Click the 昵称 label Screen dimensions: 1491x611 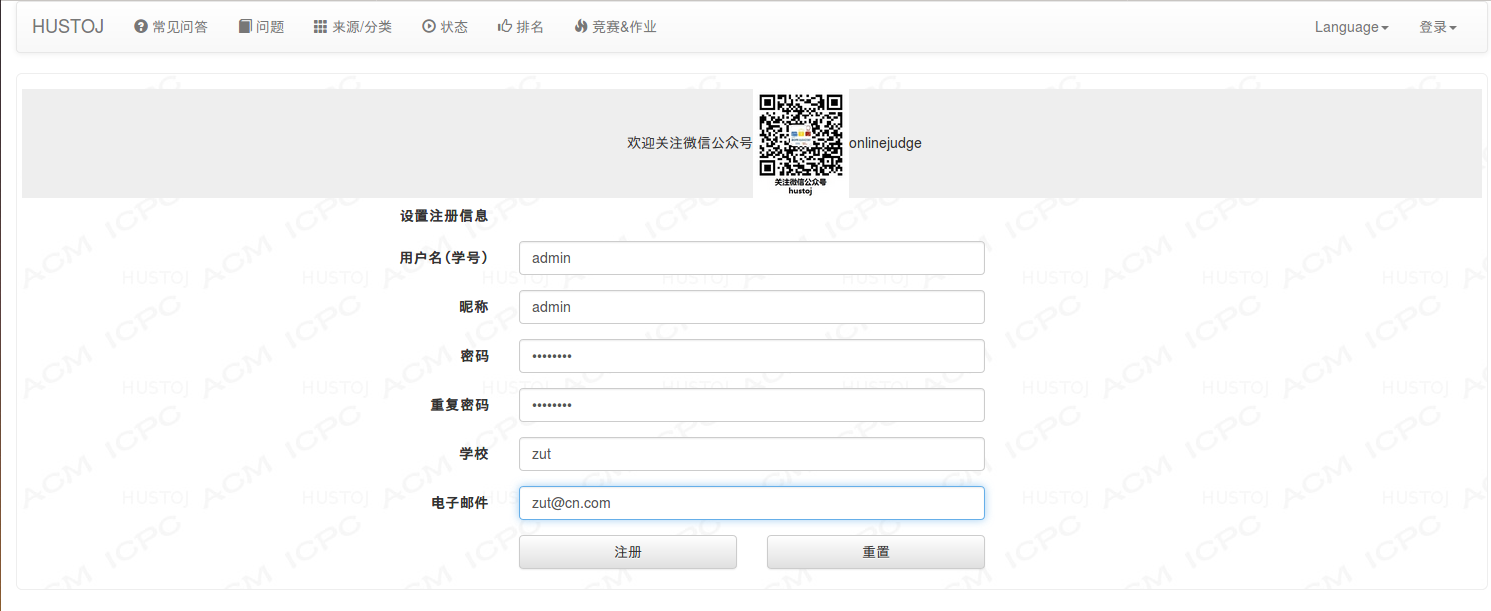(474, 307)
